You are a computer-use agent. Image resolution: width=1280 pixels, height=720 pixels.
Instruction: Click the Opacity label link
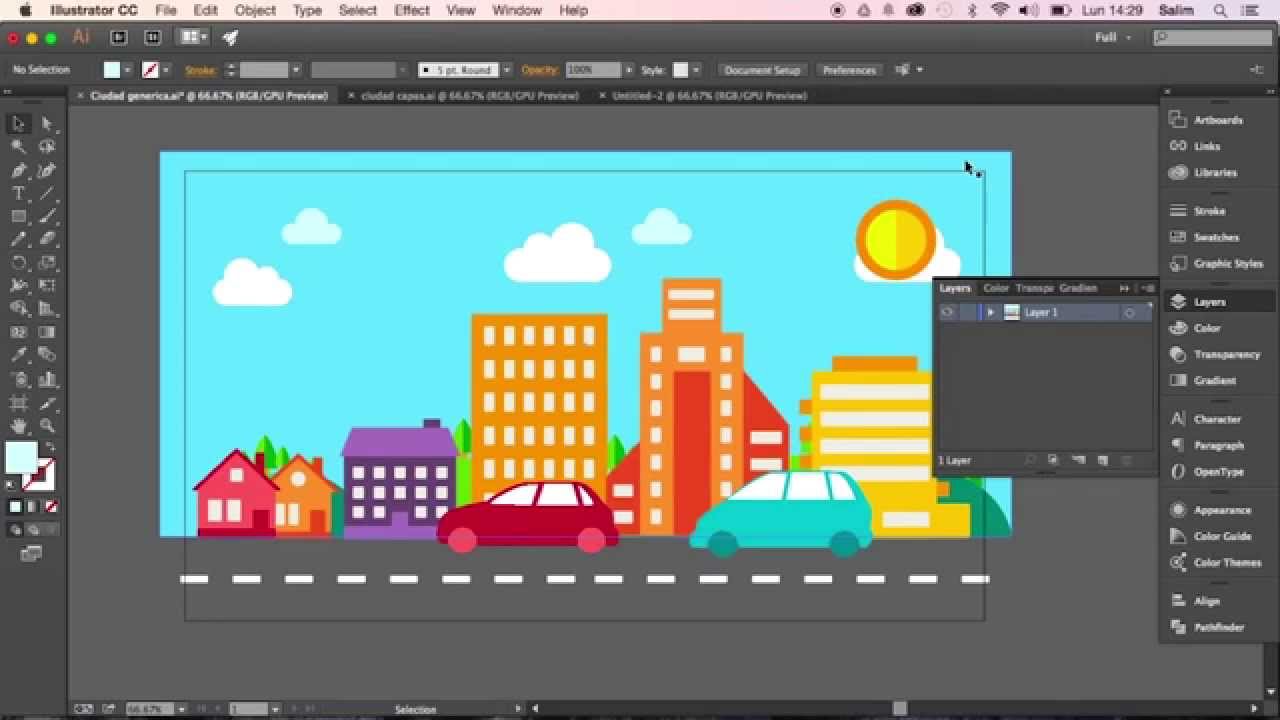pos(539,70)
